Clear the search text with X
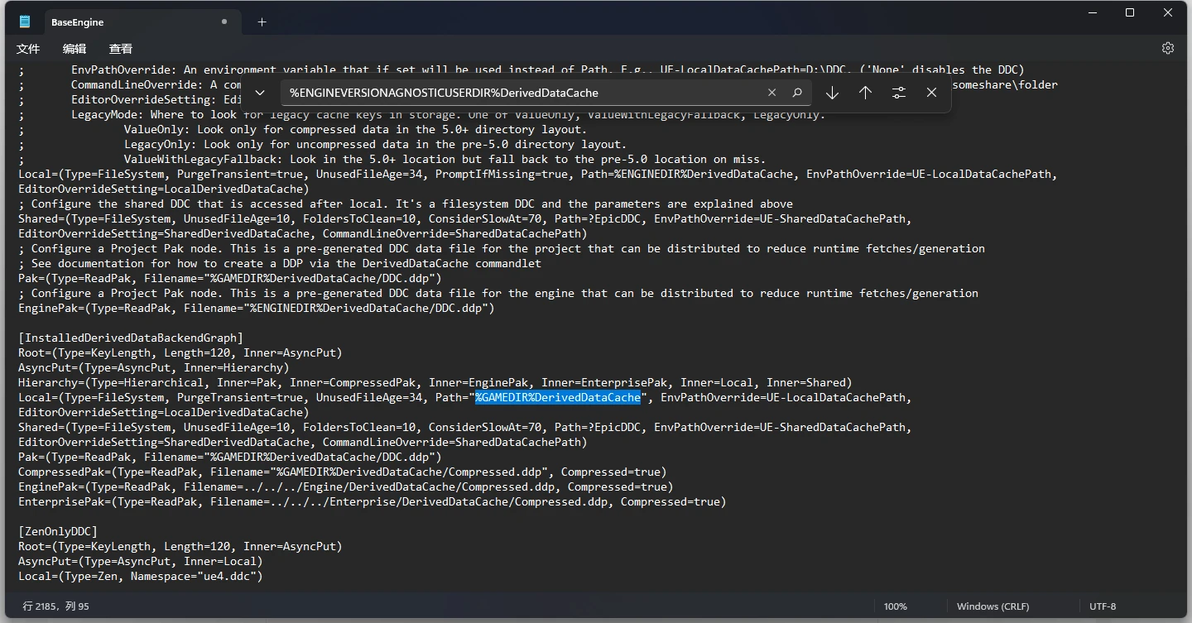Screen dimensions: 1192x623 pos(772,93)
